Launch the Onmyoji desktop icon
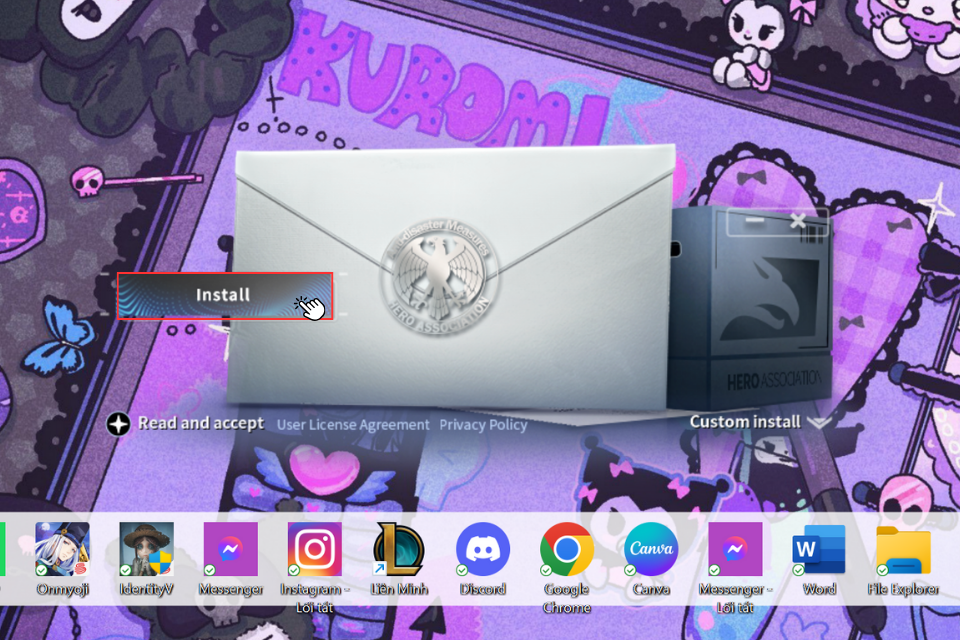This screenshot has height=640, width=960. (x=62, y=549)
